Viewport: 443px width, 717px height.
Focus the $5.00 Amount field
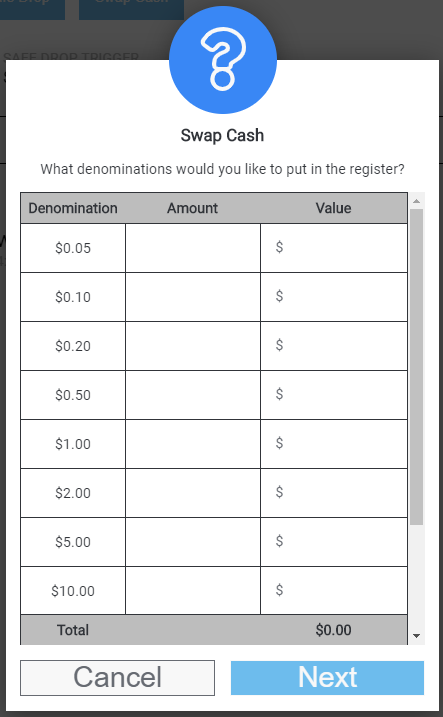[x=193, y=541]
